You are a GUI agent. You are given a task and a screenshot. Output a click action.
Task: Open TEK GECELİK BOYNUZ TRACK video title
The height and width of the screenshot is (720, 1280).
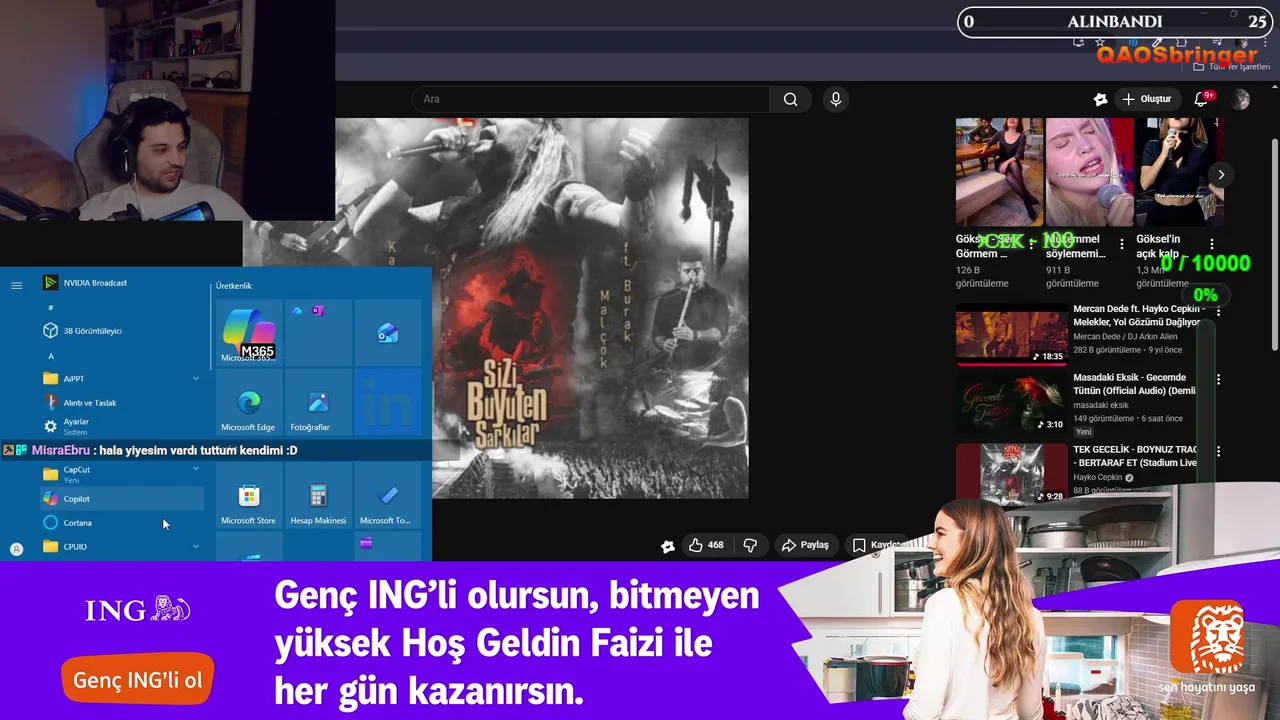[1135, 456]
